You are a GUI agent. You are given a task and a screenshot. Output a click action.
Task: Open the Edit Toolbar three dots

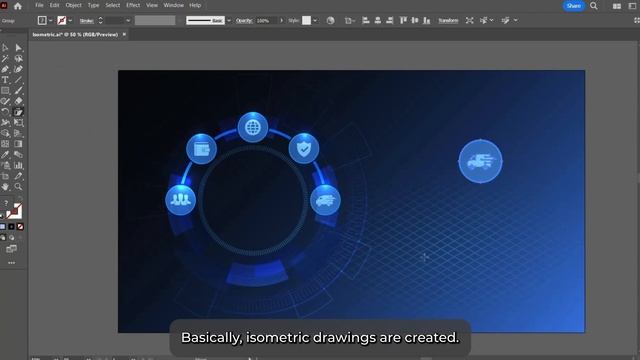click(11, 263)
